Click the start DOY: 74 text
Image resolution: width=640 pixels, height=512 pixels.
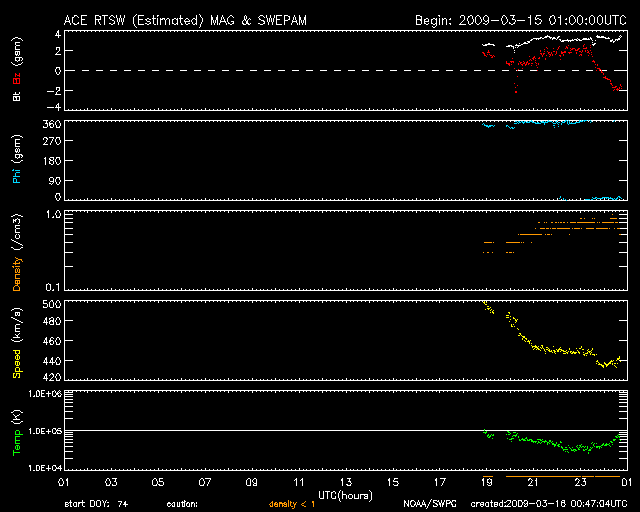[96, 504]
